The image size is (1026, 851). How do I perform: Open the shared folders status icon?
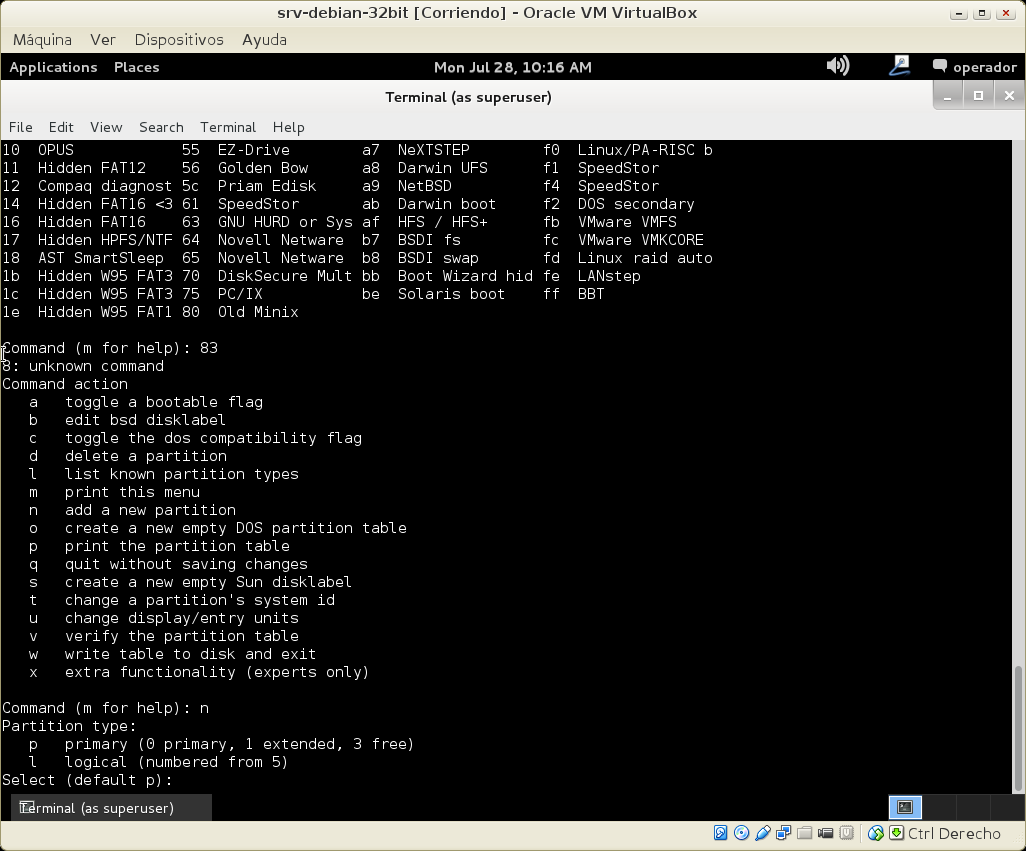pyautogui.click(x=805, y=833)
